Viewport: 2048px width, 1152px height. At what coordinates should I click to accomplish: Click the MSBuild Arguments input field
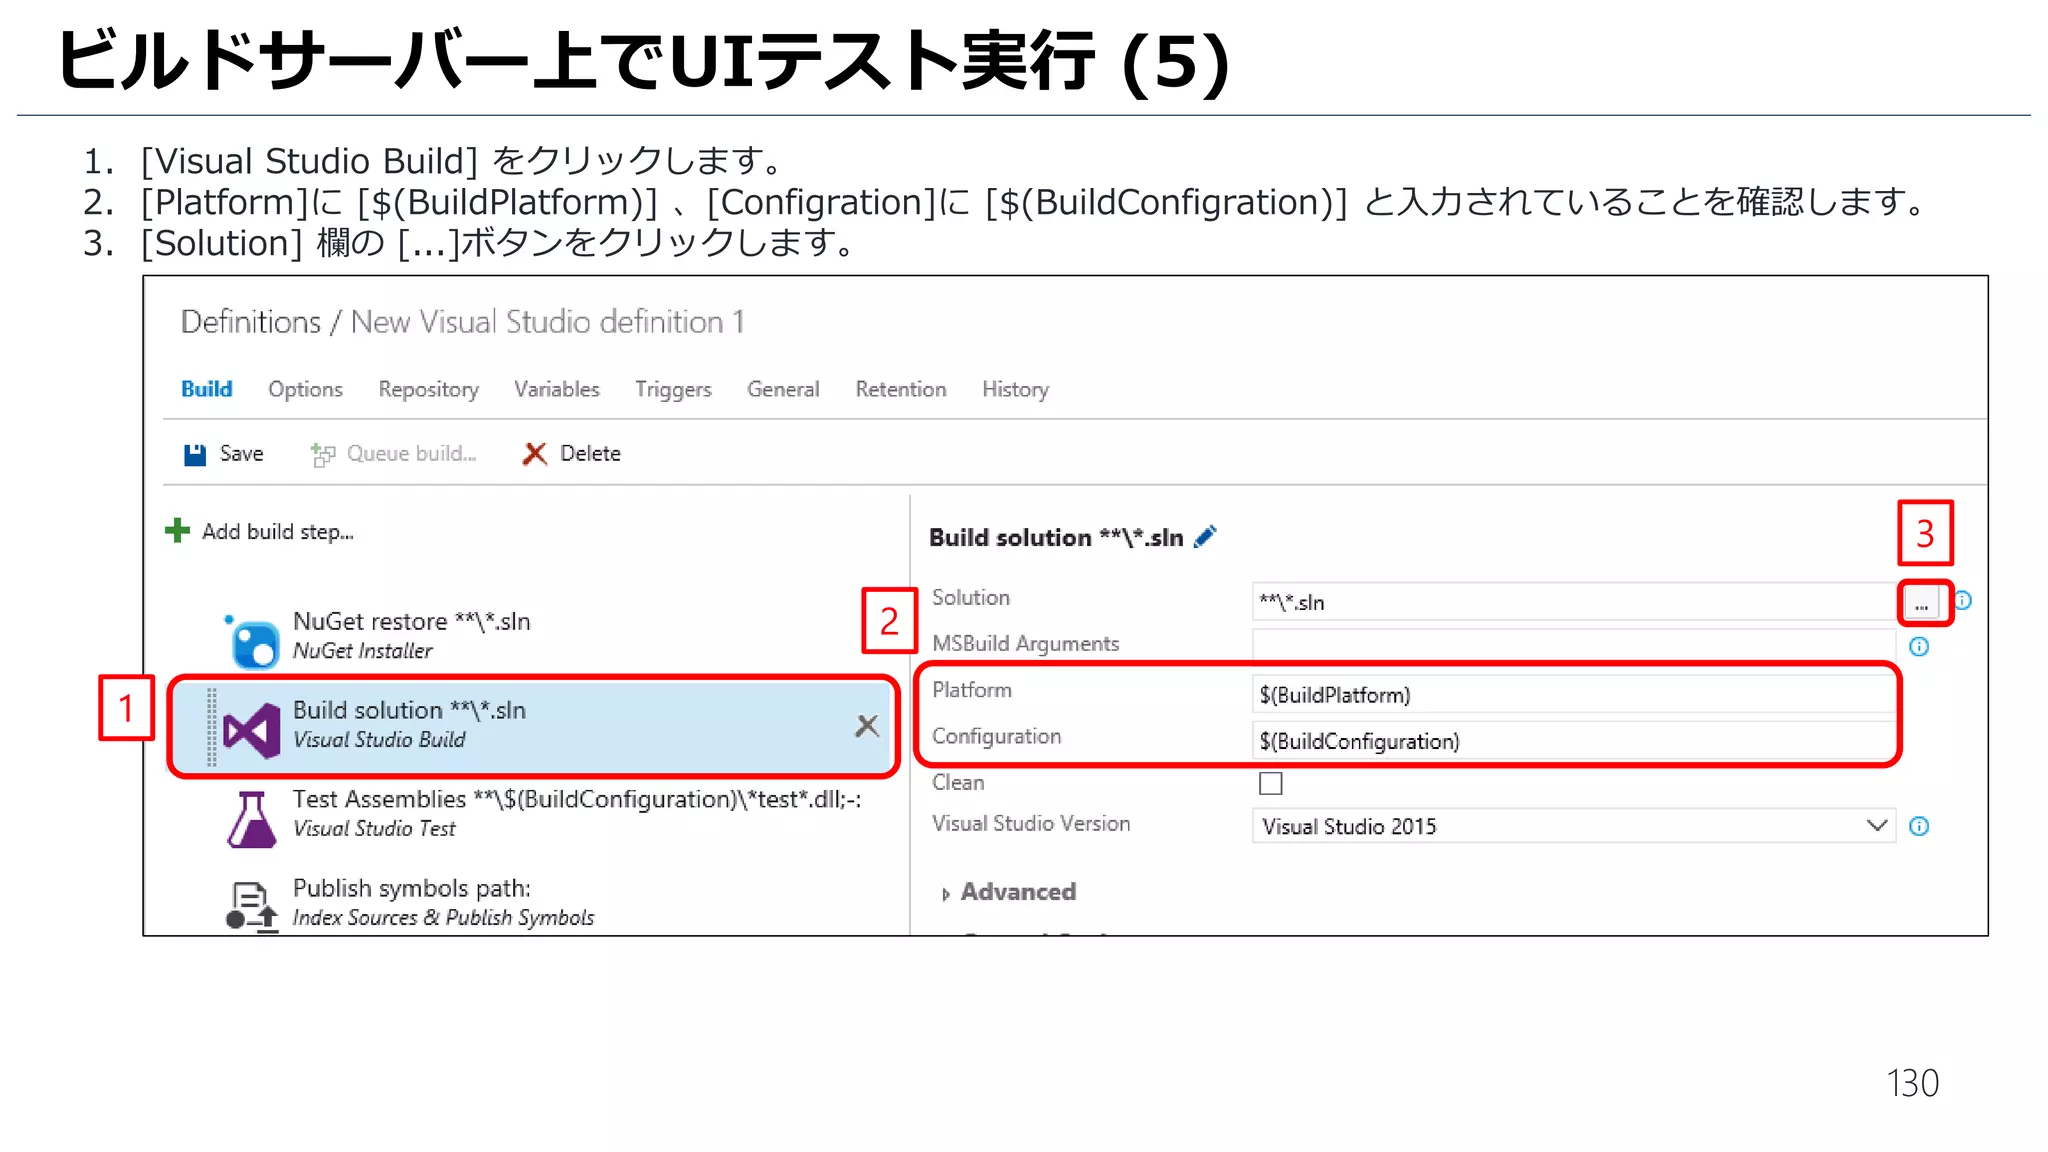click(1574, 646)
